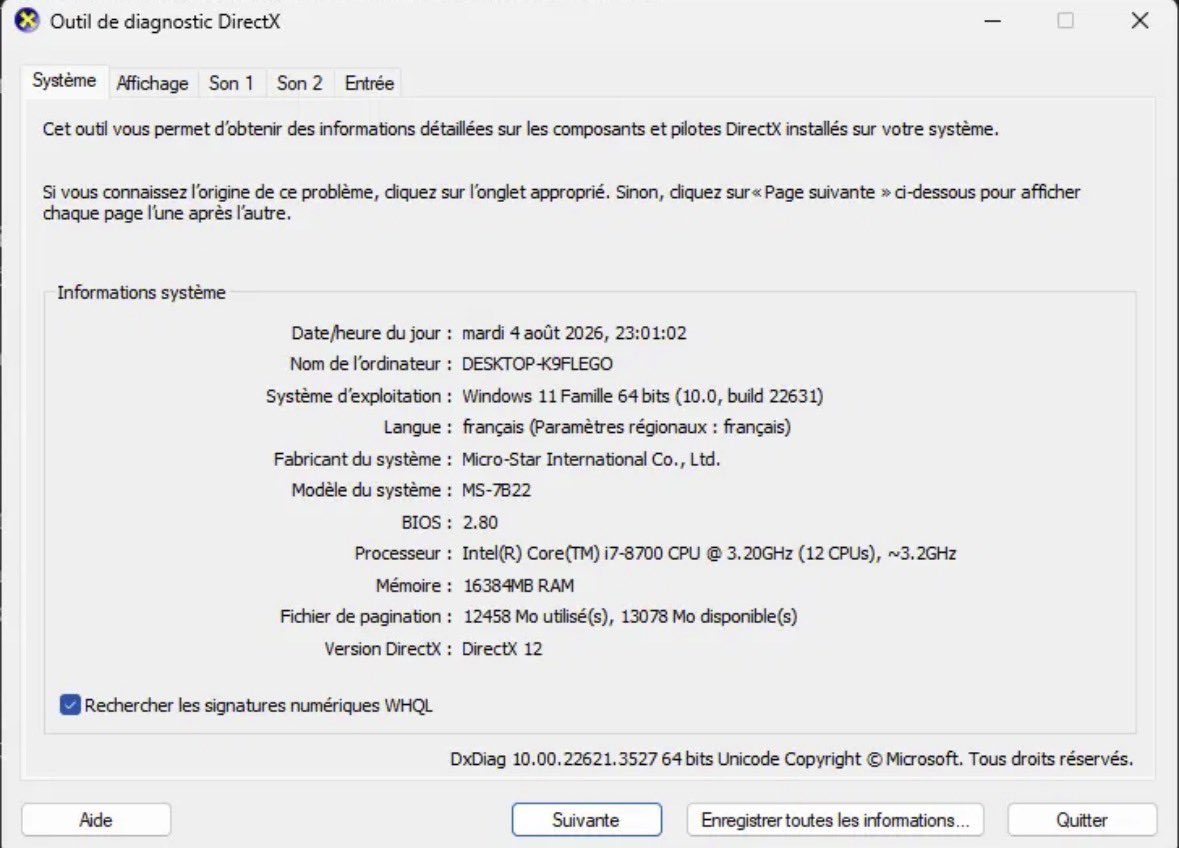This screenshot has width=1179, height=848.
Task: Click the Système d'exploitation label
Action: coord(359,396)
